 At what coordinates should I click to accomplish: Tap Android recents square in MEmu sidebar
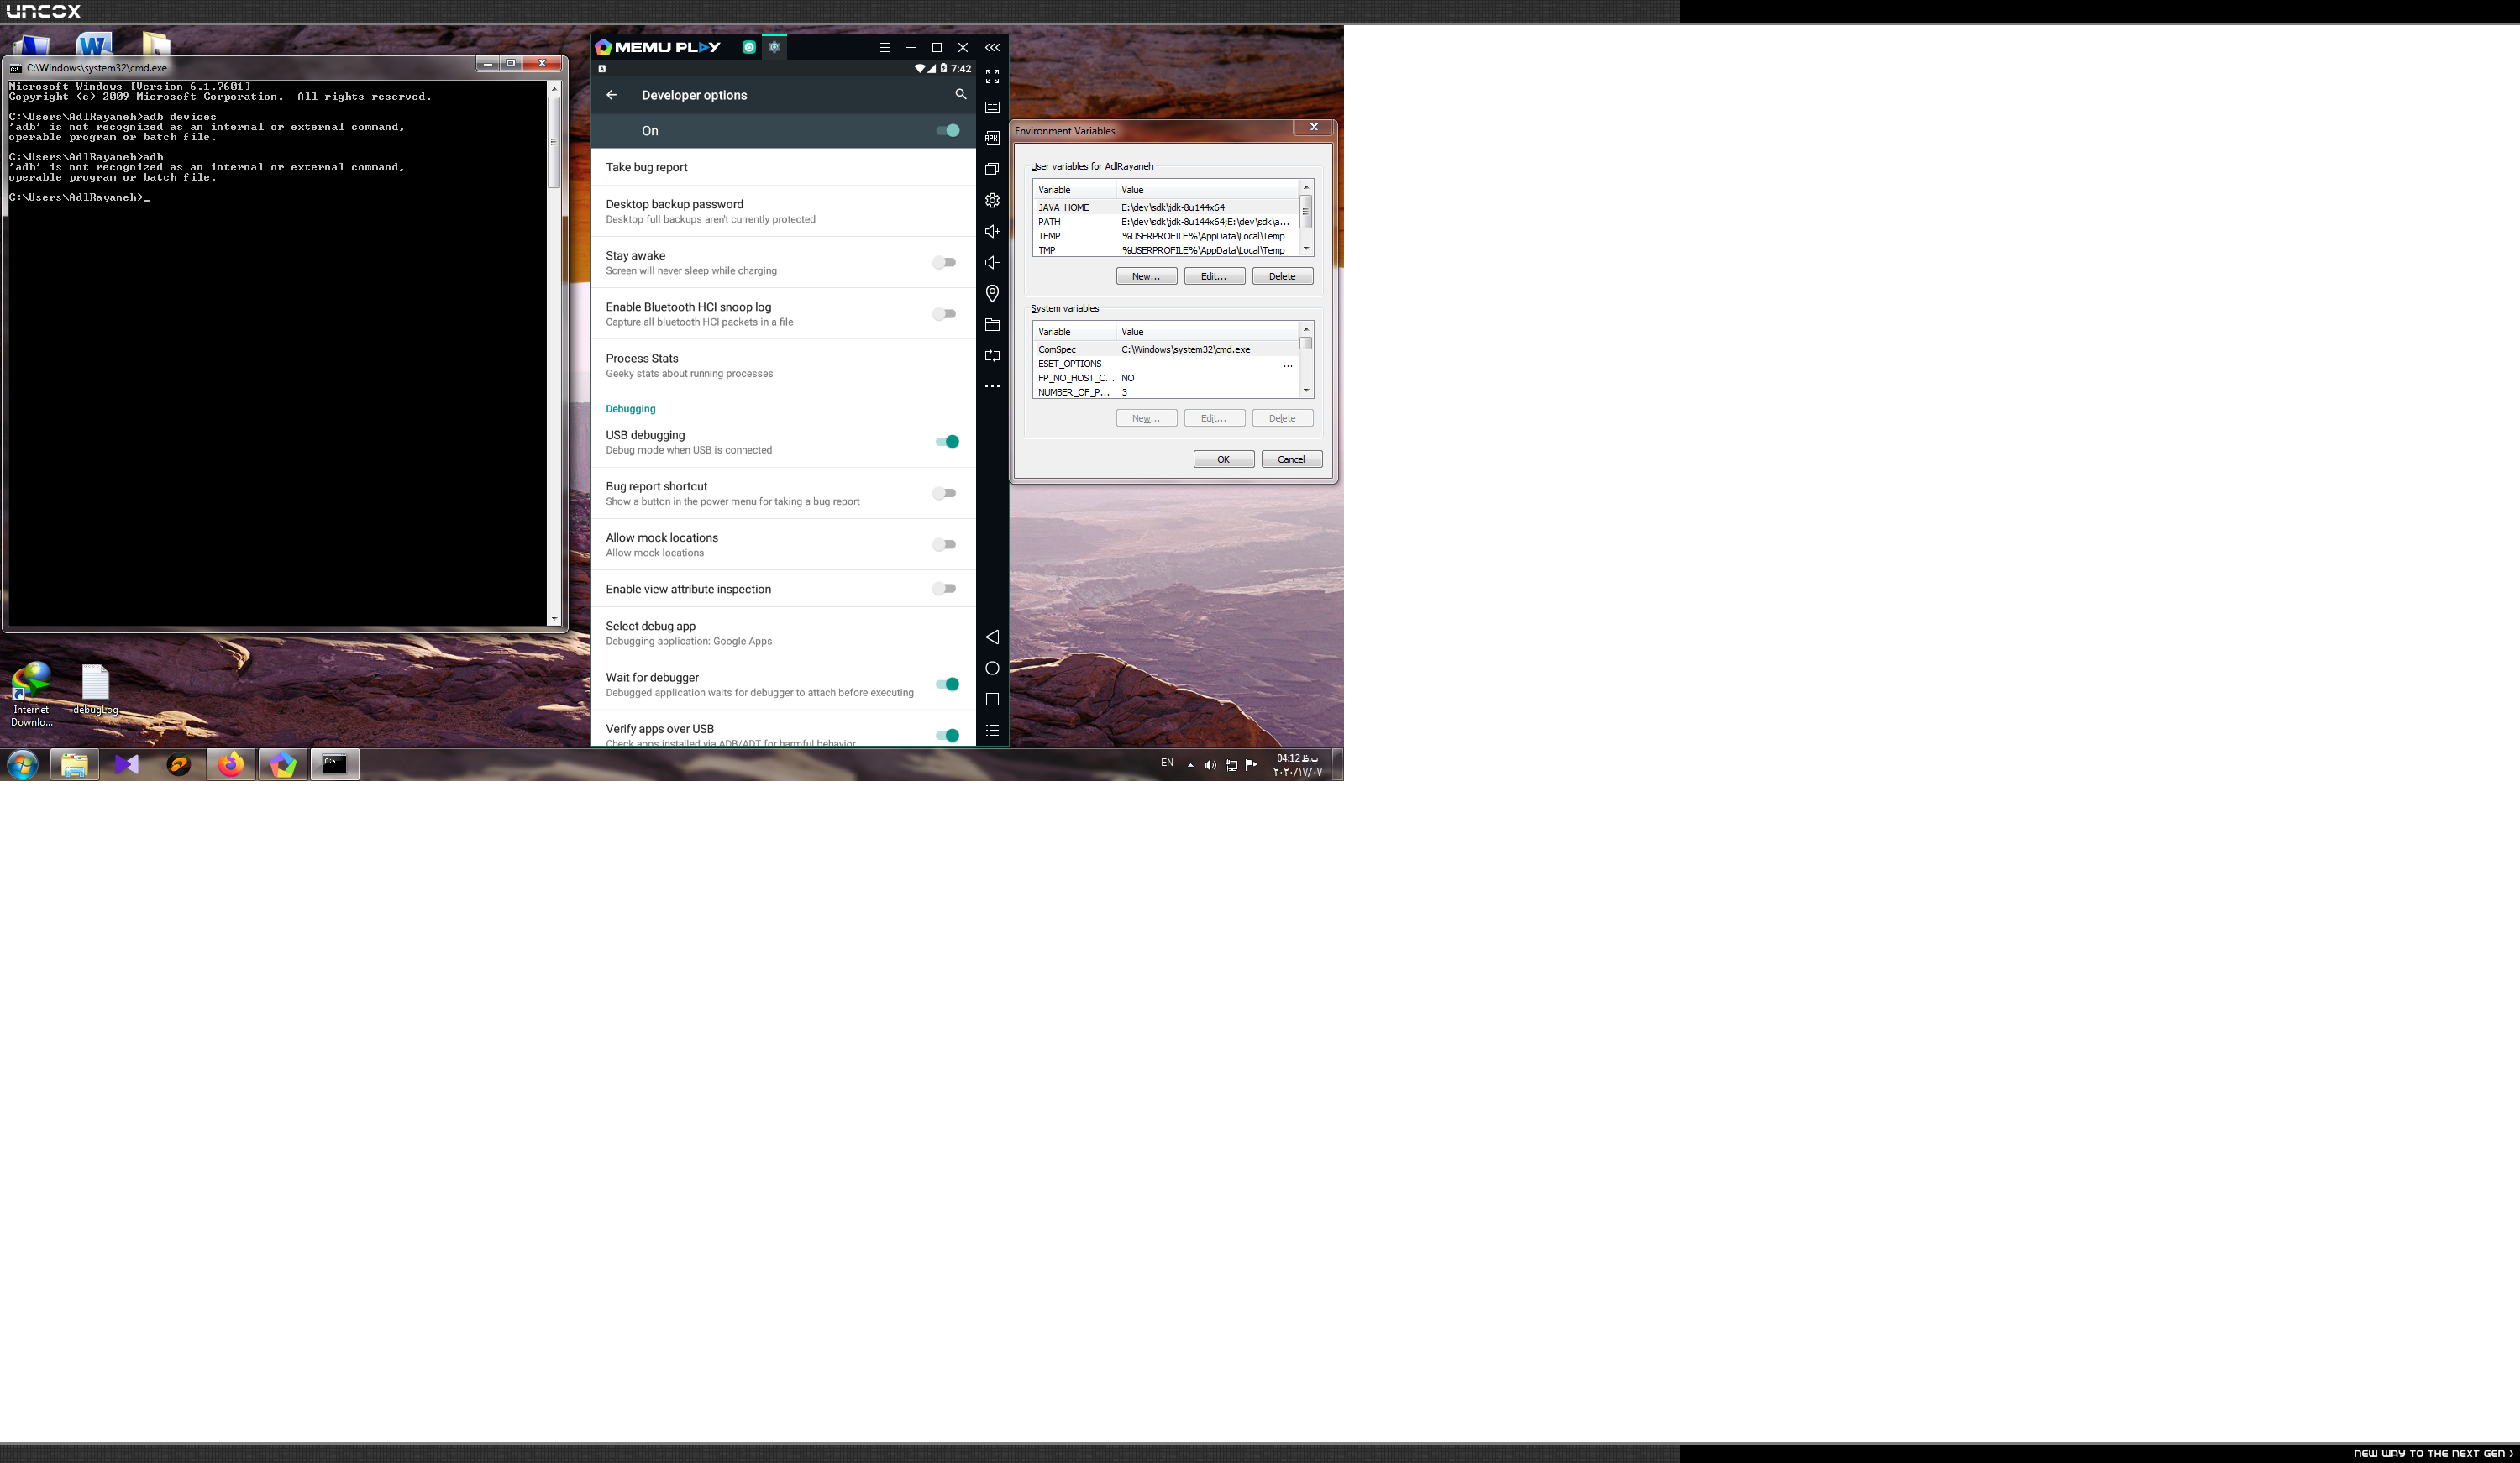click(x=992, y=699)
